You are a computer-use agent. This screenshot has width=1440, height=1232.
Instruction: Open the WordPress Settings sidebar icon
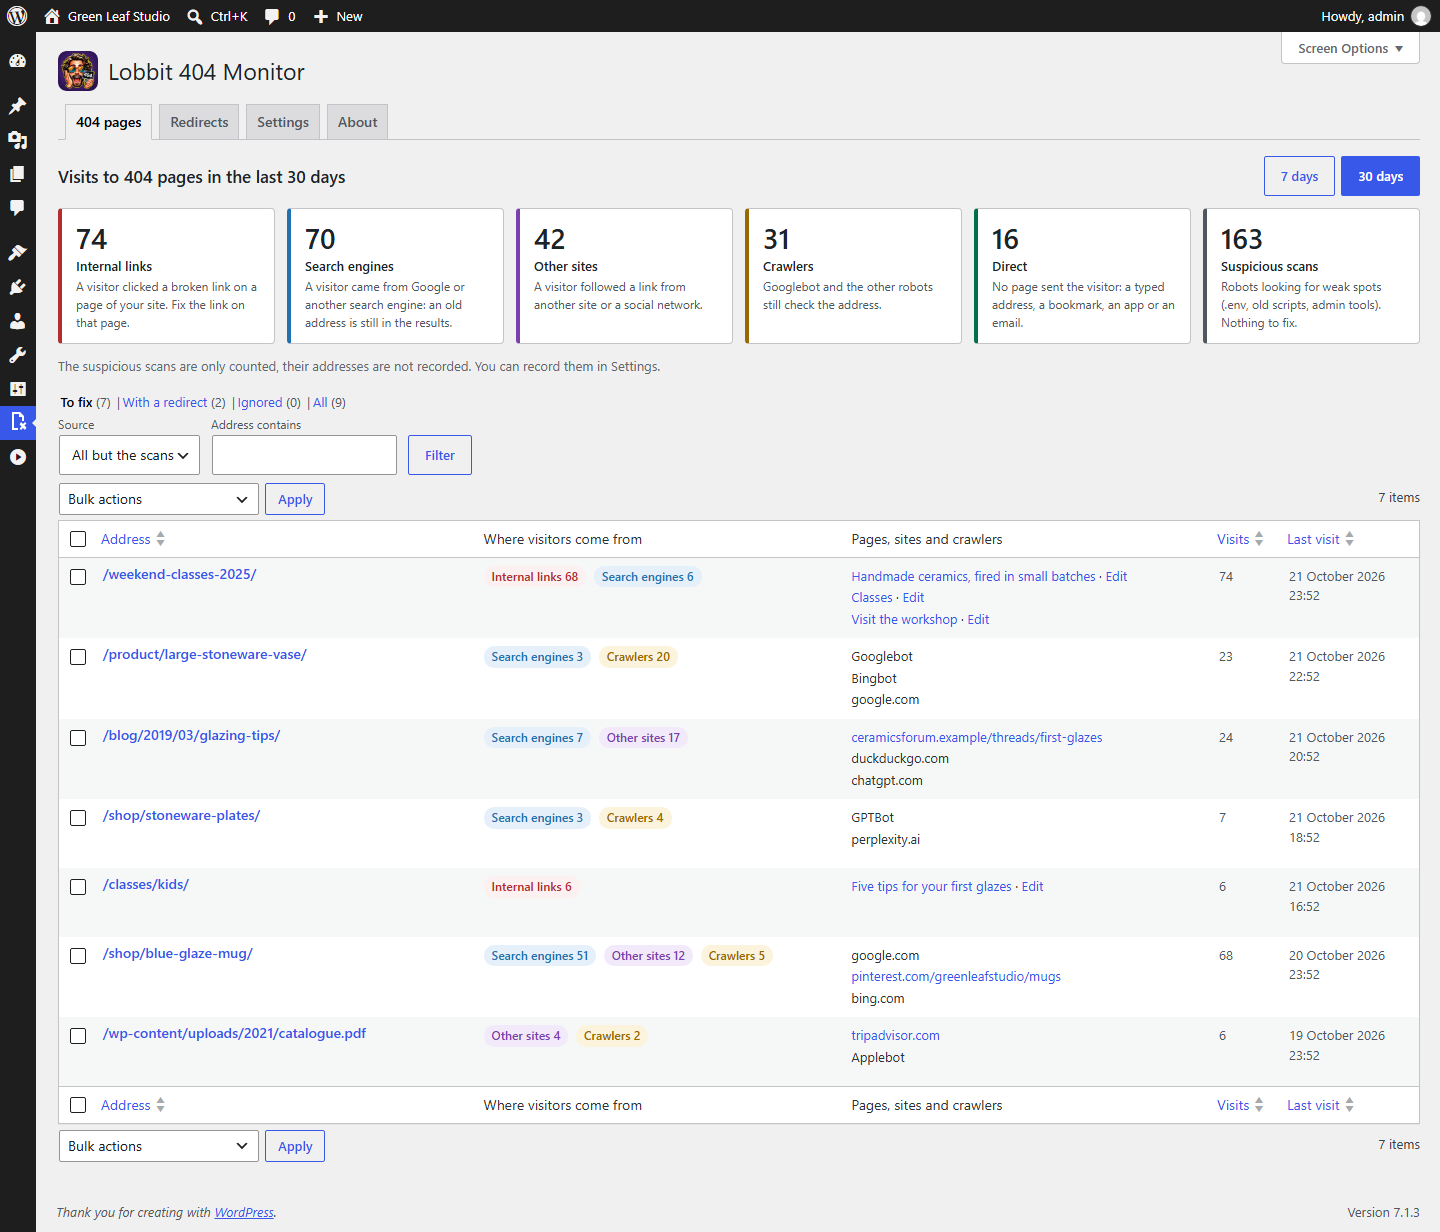pyautogui.click(x=17, y=389)
